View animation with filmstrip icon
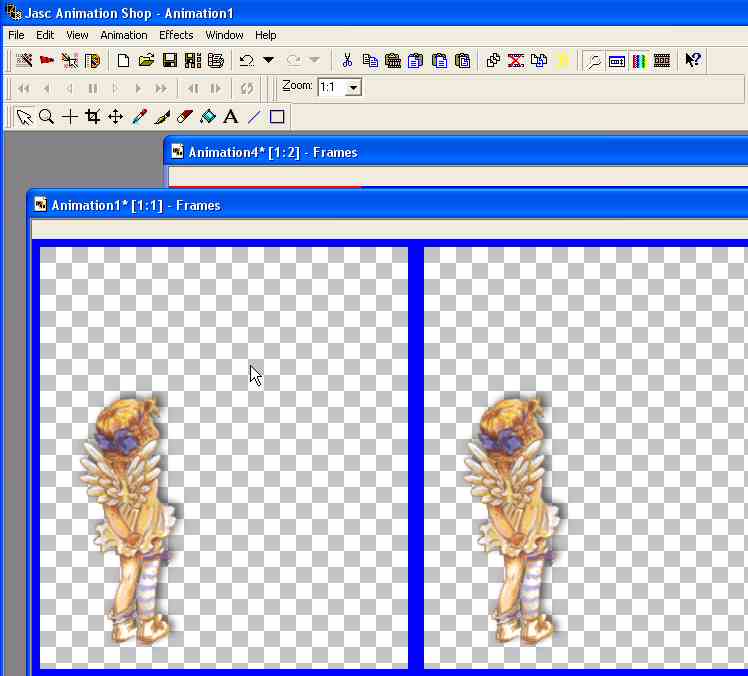The height and width of the screenshot is (676, 748). [662, 61]
